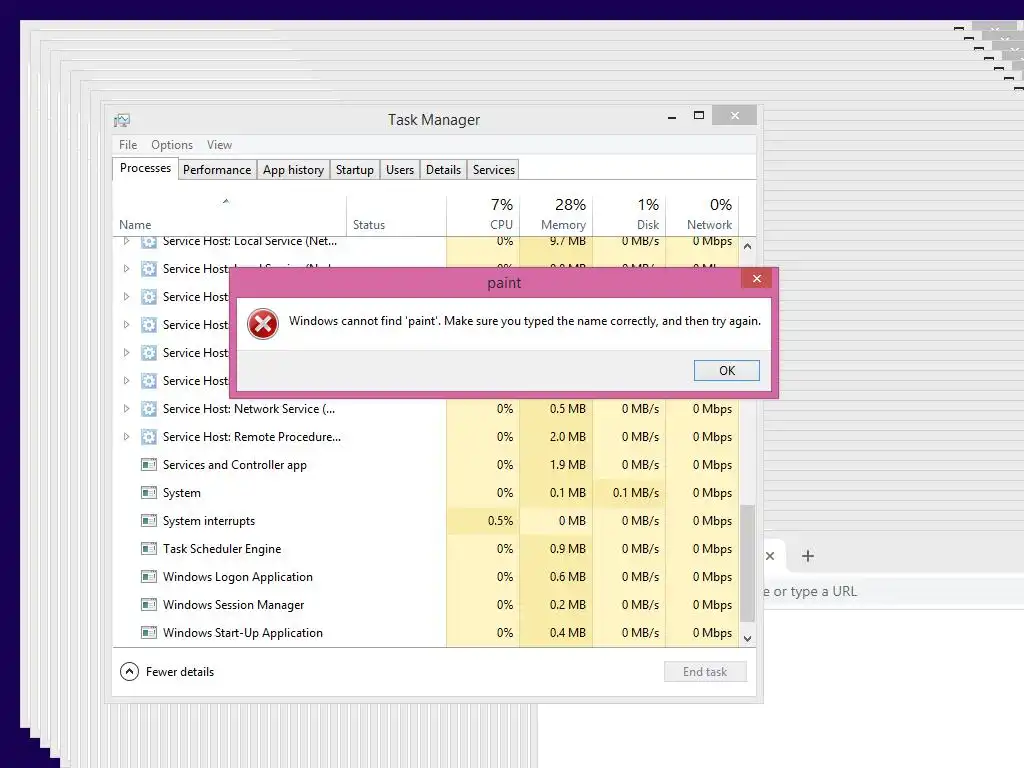Screen dimensions: 1024x768
Task: Sort by the Disk column header
Action: (x=630, y=216)
